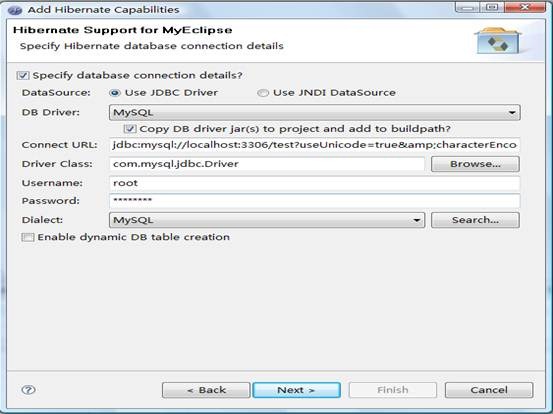Close the dialog with the red X
Screen dimensions: 553x414
click(x=525, y=7)
